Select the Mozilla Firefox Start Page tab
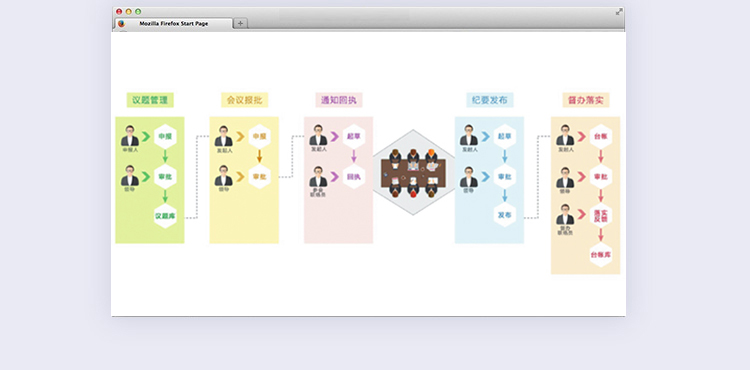The width and height of the screenshot is (750, 370). pos(174,23)
